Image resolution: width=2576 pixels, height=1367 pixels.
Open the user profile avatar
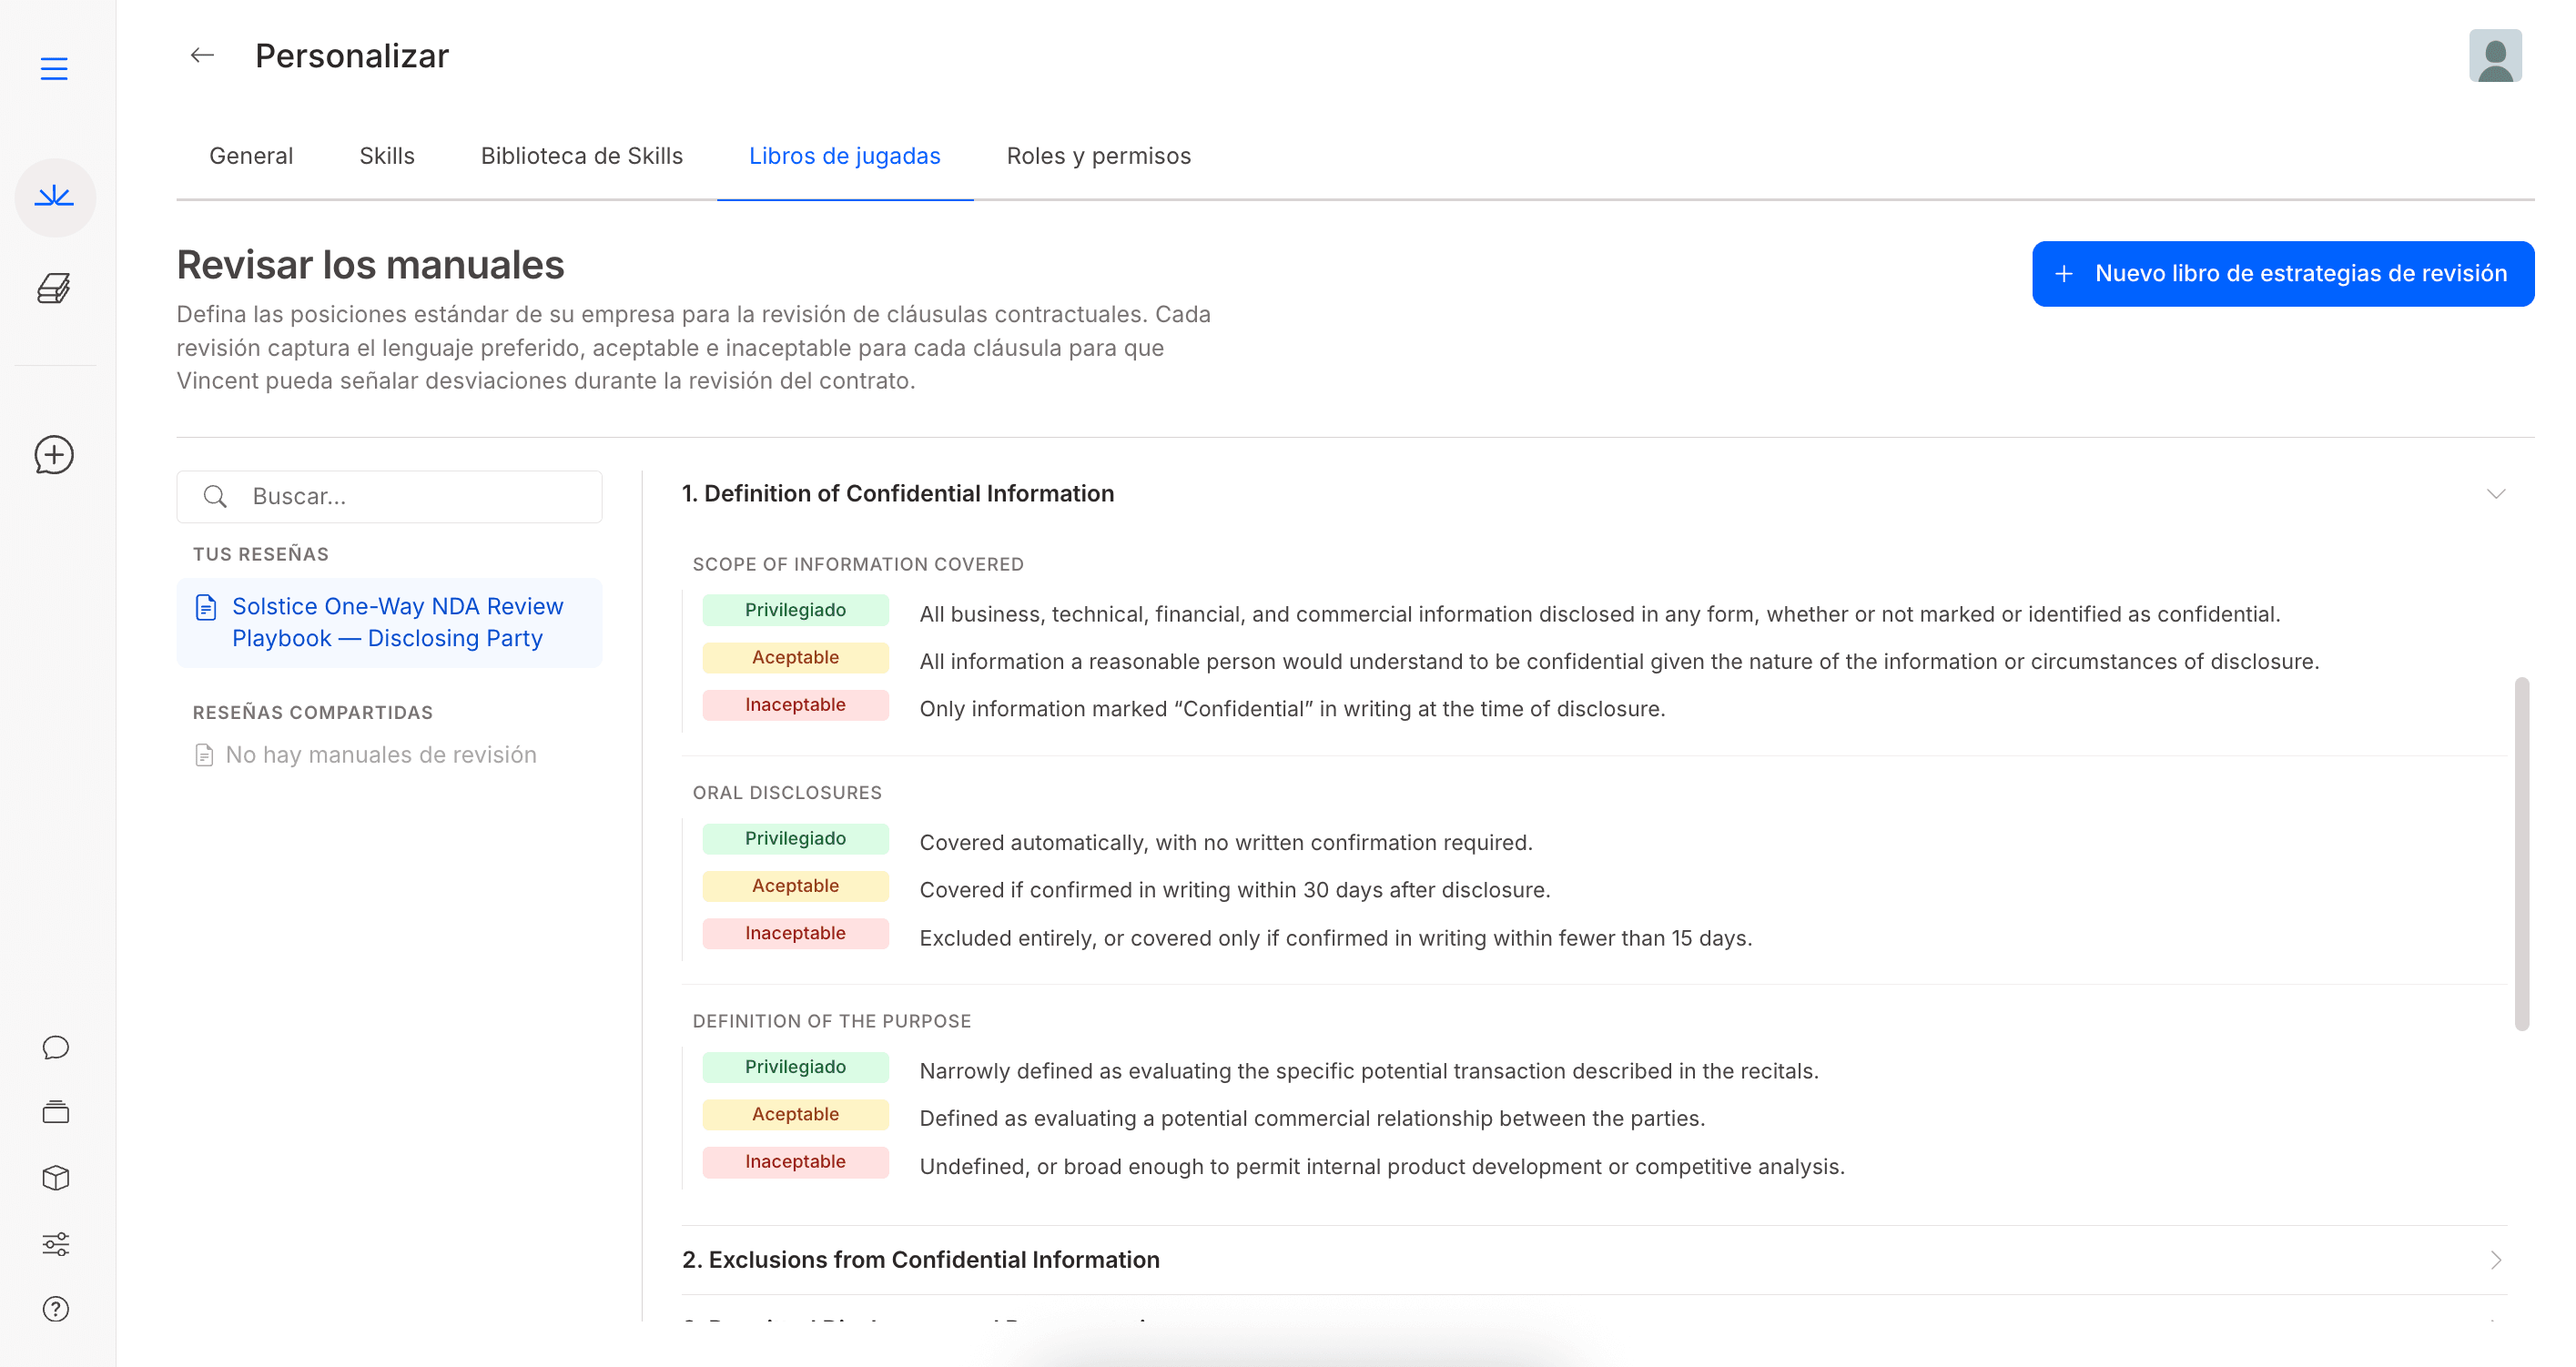(2495, 55)
